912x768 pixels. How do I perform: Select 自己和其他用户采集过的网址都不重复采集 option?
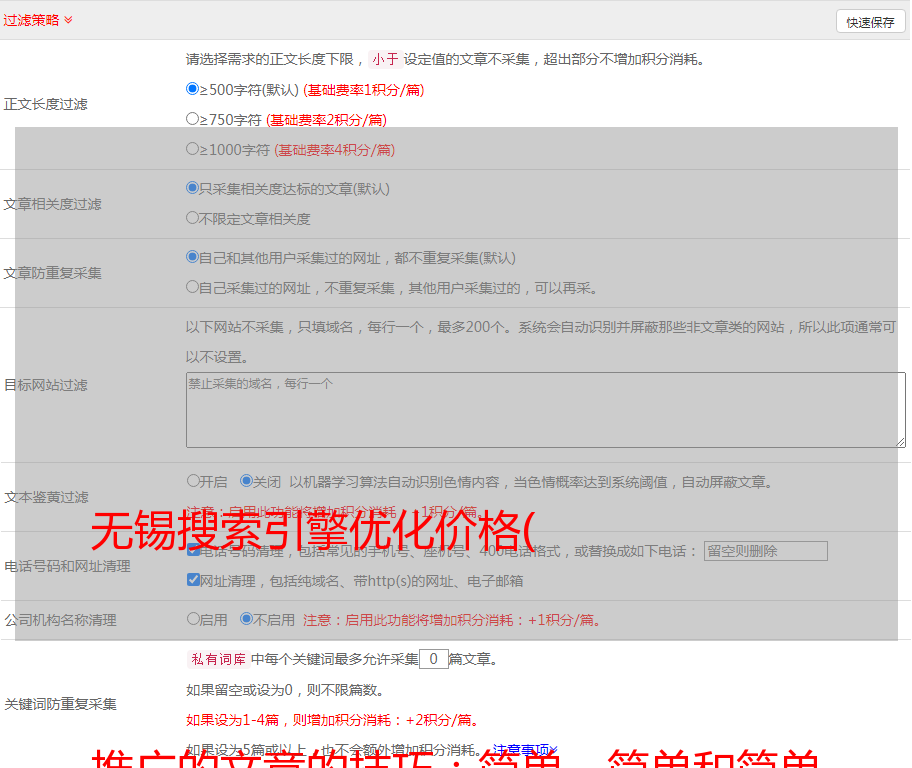[192, 257]
